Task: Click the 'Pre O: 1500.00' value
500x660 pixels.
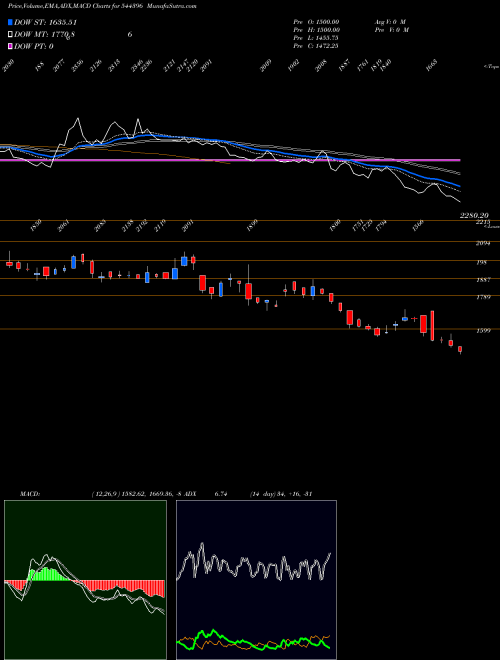Action: (316, 21)
